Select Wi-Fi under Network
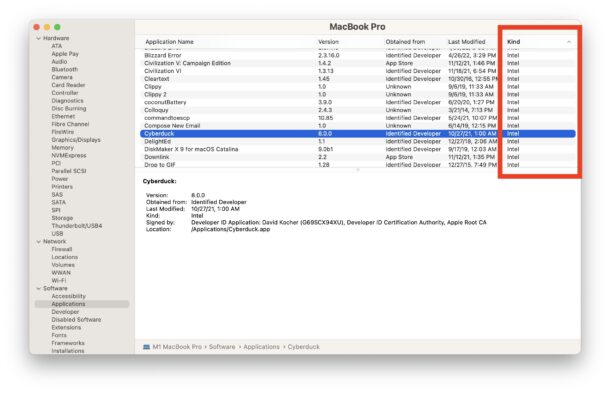 [59, 280]
